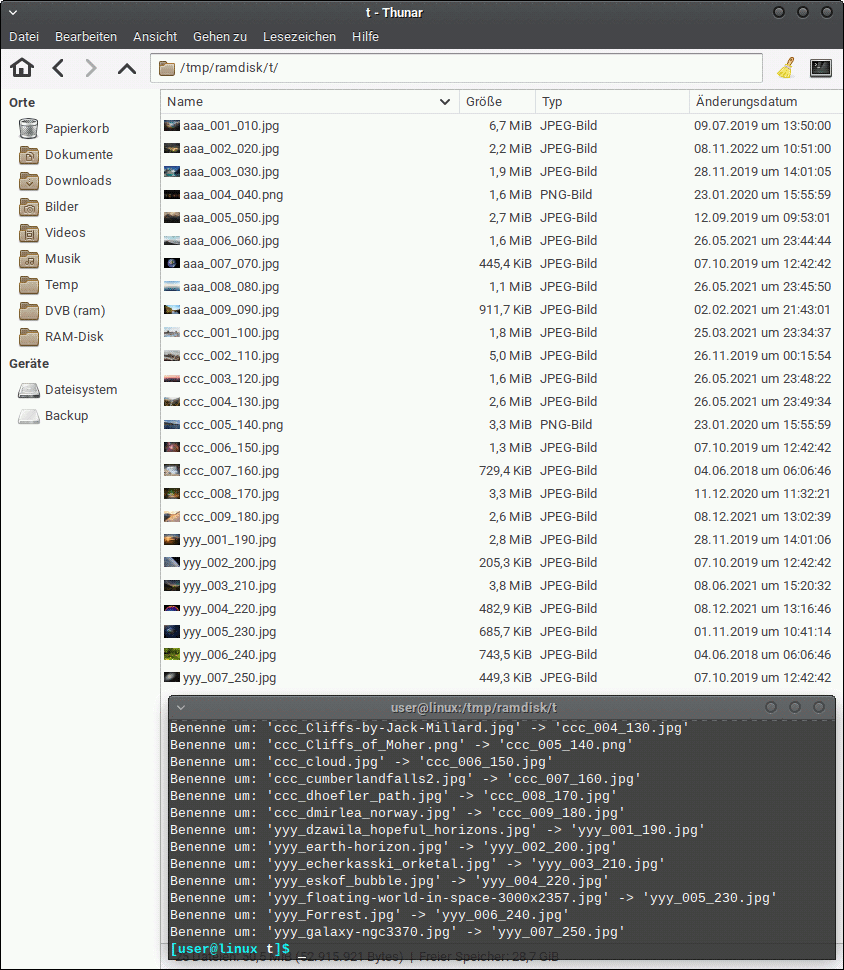Open the Datei menu
This screenshot has width=844, height=970.
[24, 36]
